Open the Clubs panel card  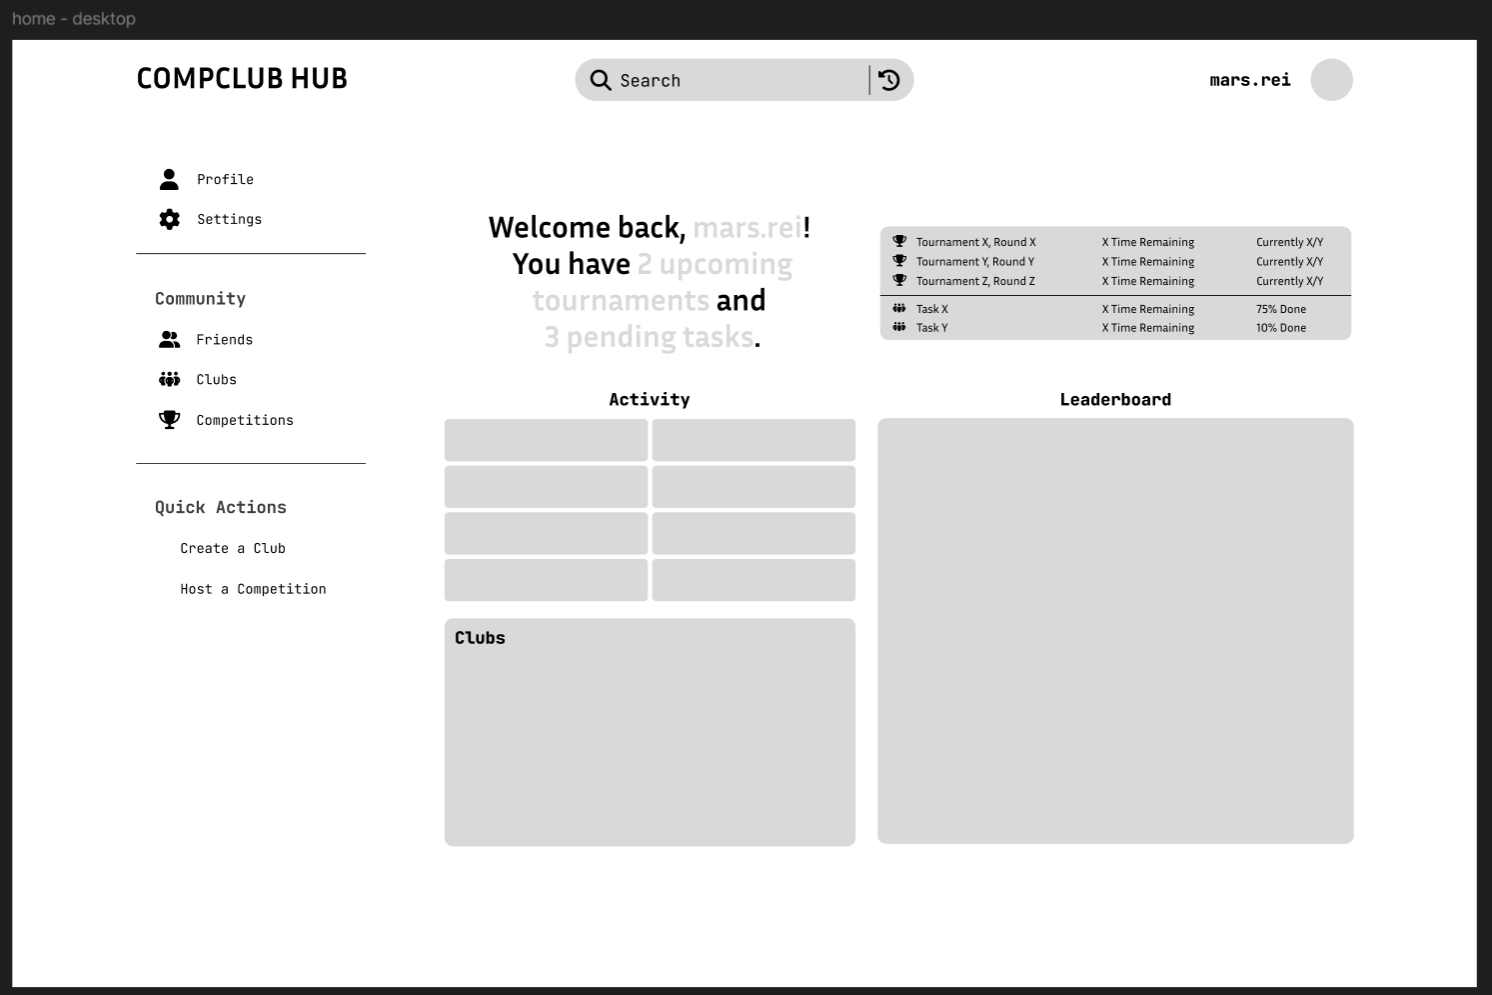pos(649,732)
